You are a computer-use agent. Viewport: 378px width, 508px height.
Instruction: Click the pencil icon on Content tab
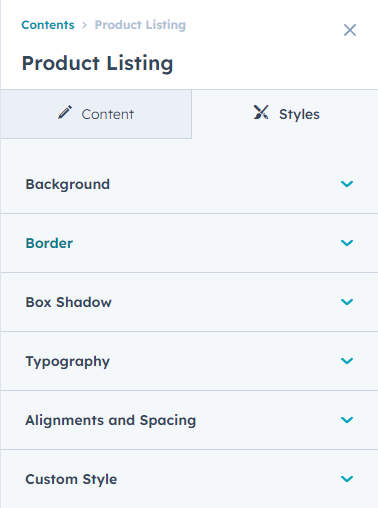pos(65,112)
